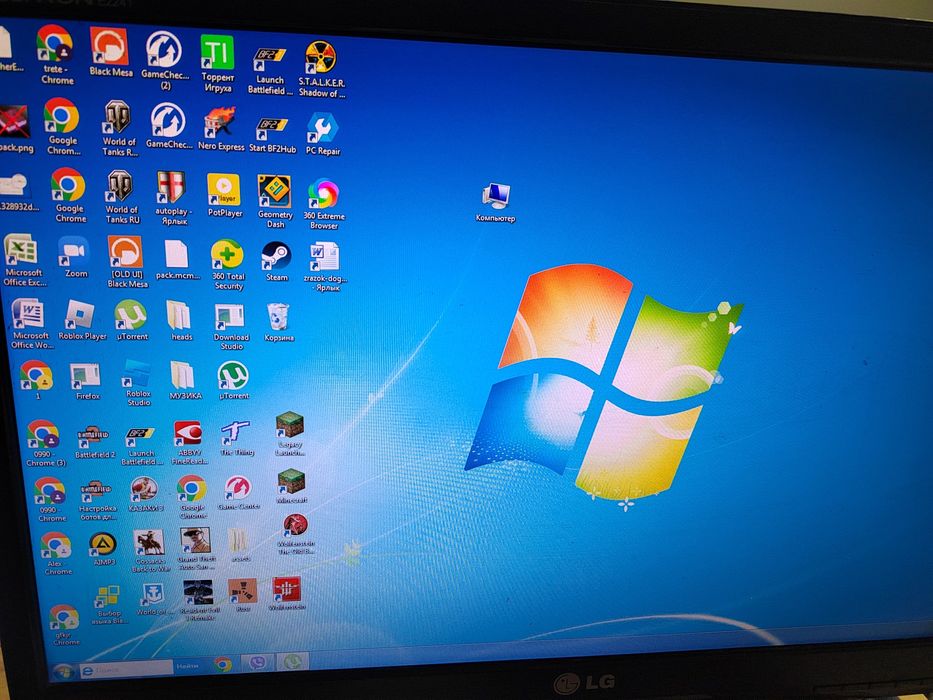
Task: Launch The Thing game shortcut
Action: [x=236, y=438]
